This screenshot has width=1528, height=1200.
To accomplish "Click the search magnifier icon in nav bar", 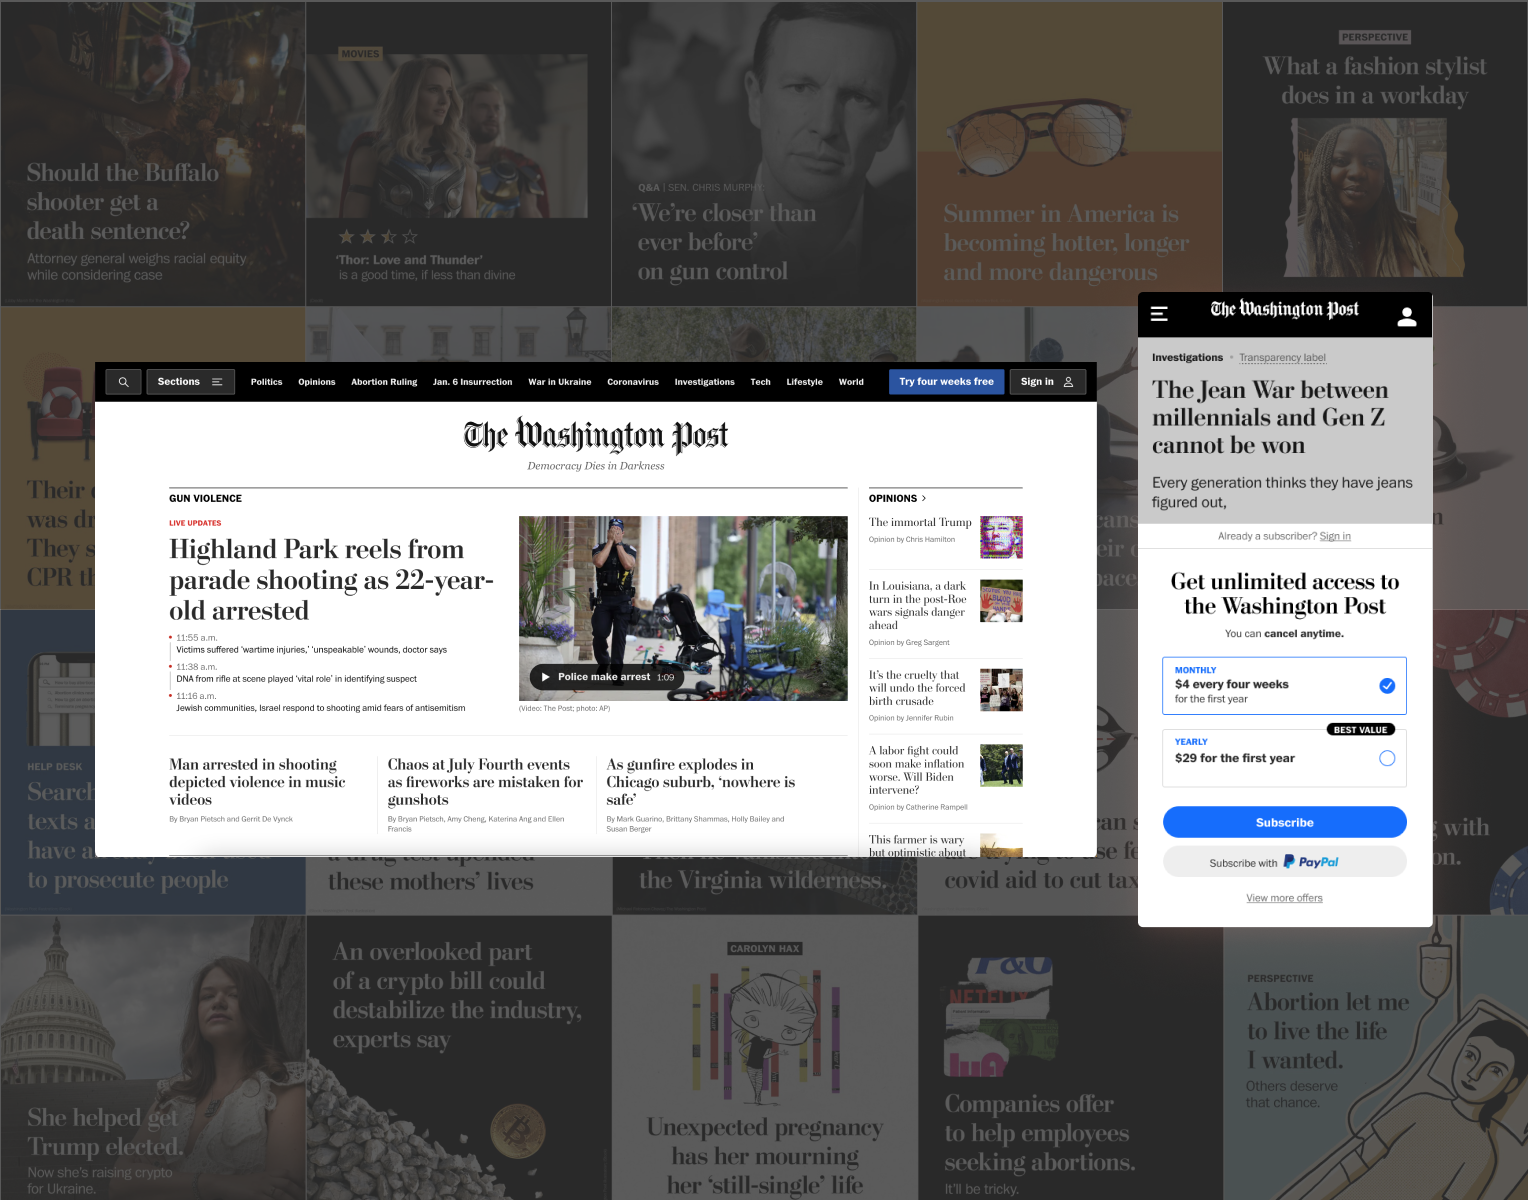I will (123, 382).
